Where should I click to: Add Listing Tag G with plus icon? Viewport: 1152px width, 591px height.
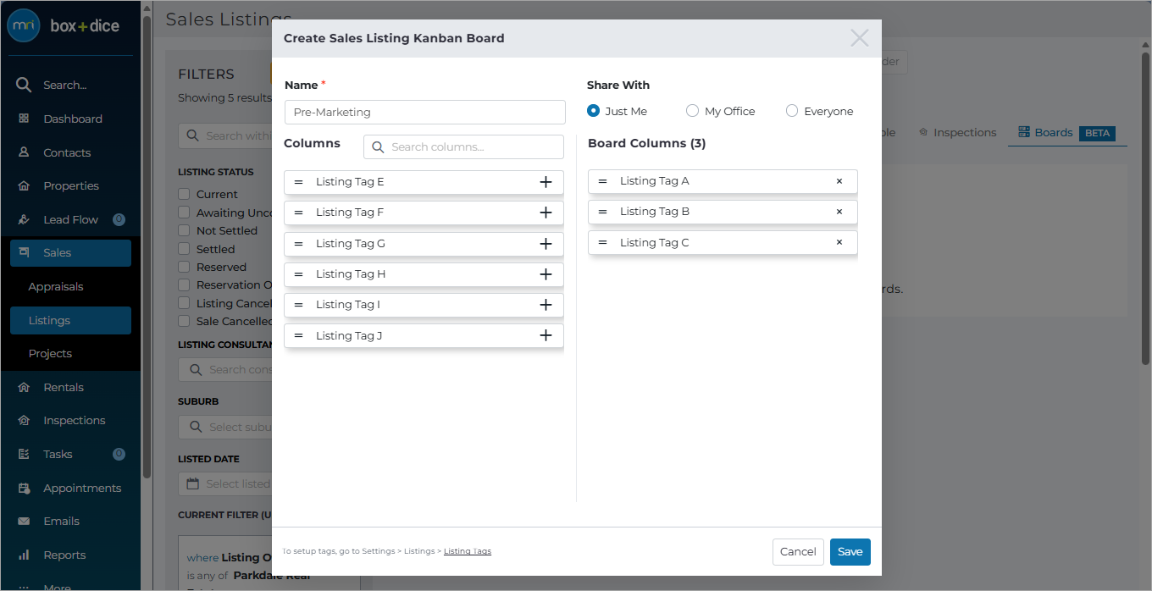(x=545, y=243)
